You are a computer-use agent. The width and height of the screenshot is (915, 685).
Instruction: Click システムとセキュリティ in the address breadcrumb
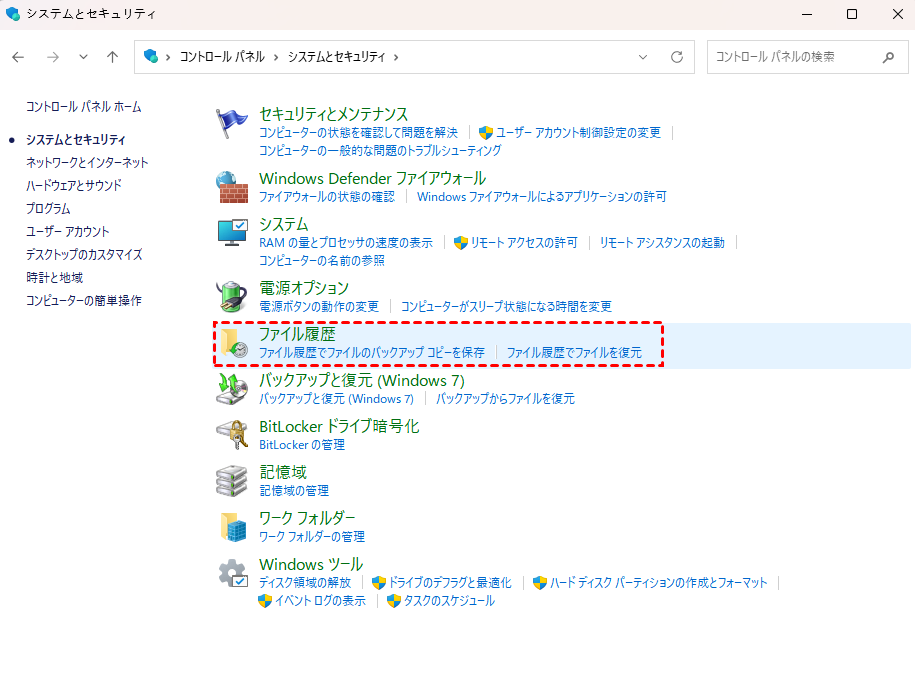[337, 57]
